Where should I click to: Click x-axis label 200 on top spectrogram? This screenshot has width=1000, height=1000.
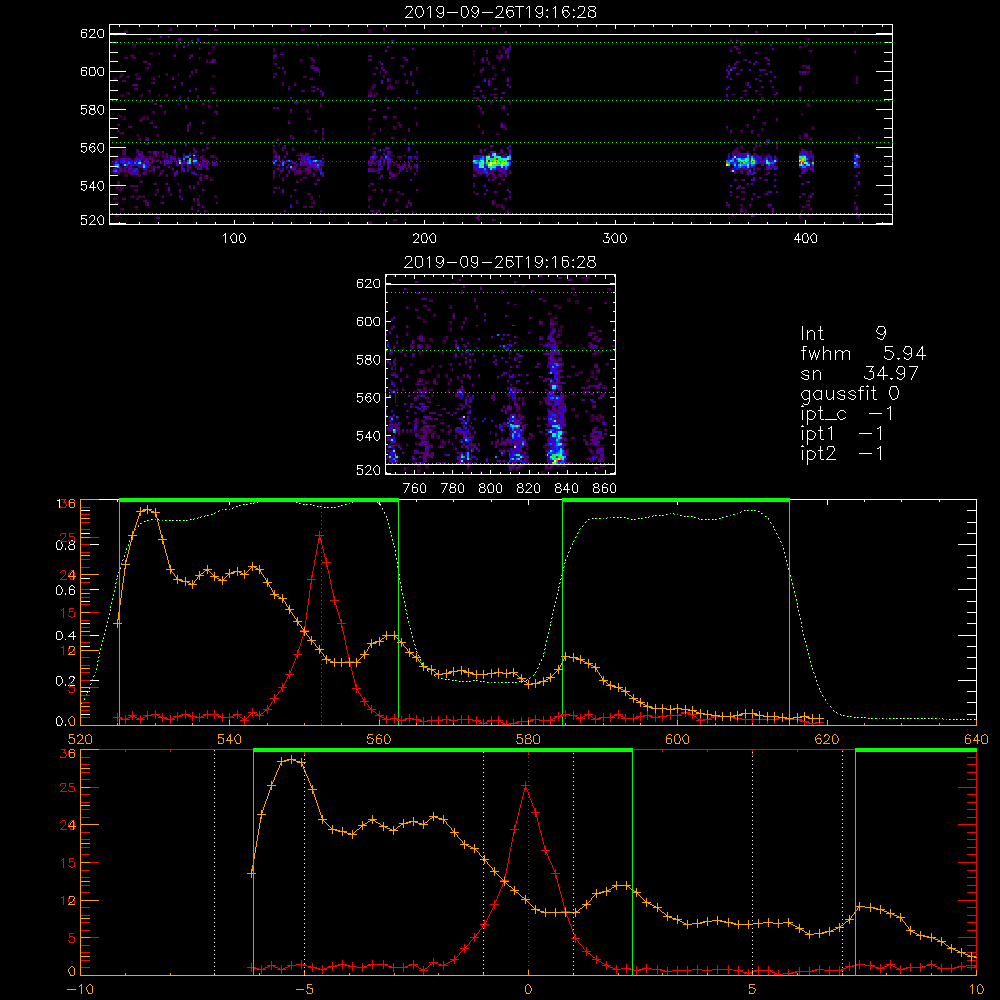(x=424, y=239)
